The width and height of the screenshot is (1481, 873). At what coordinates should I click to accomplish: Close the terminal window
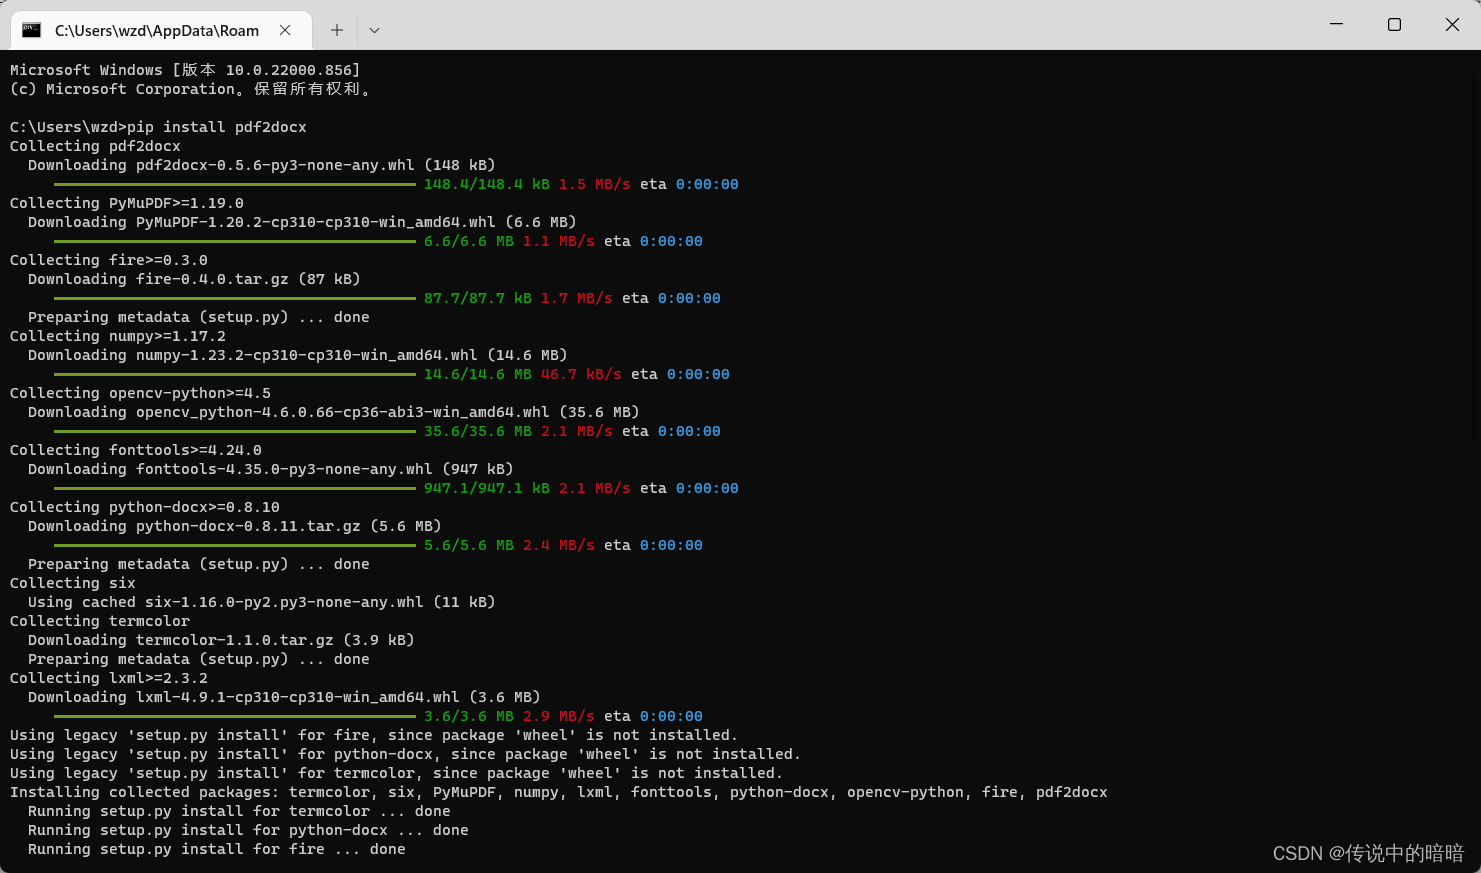point(1452,24)
